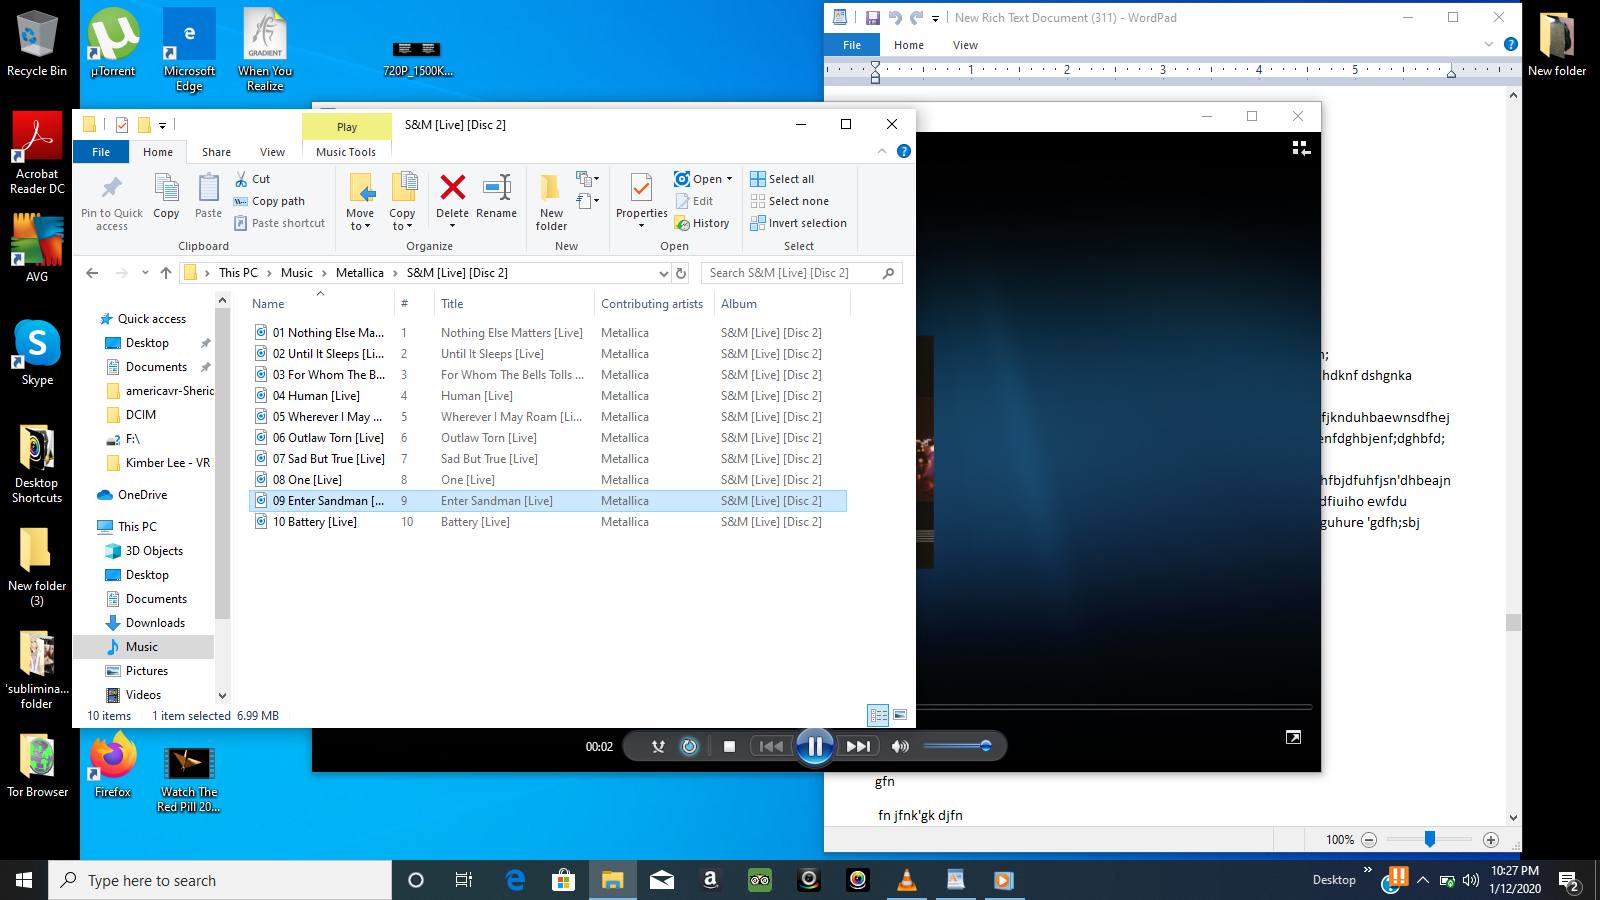Expand the Properties dropdown arrow

pos(641,226)
